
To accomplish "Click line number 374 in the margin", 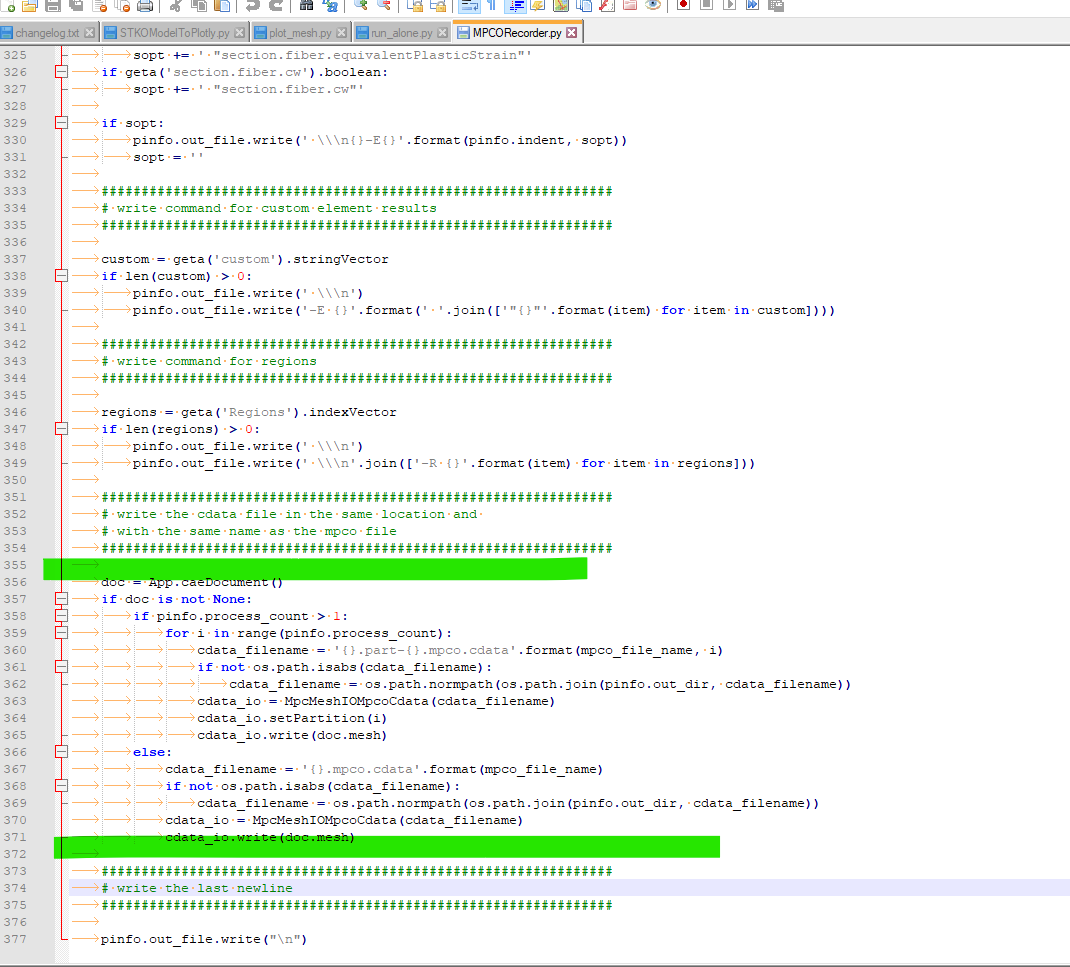I will tap(15, 888).
